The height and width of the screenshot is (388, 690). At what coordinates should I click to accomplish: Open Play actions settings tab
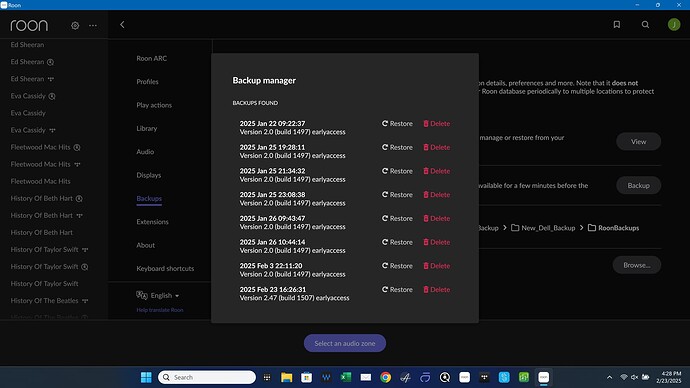pos(154,105)
